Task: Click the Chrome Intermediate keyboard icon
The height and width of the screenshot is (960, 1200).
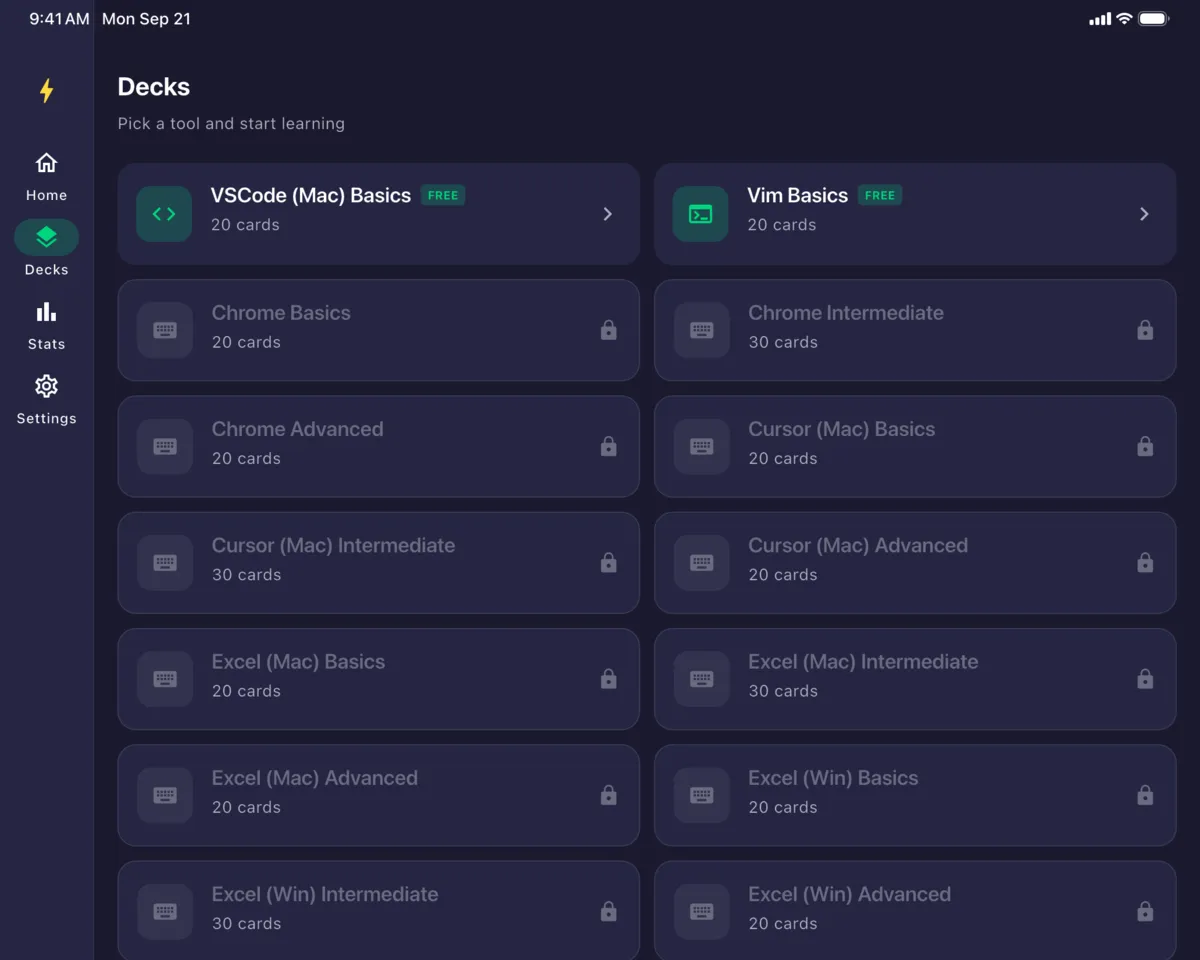Action: (702, 330)
